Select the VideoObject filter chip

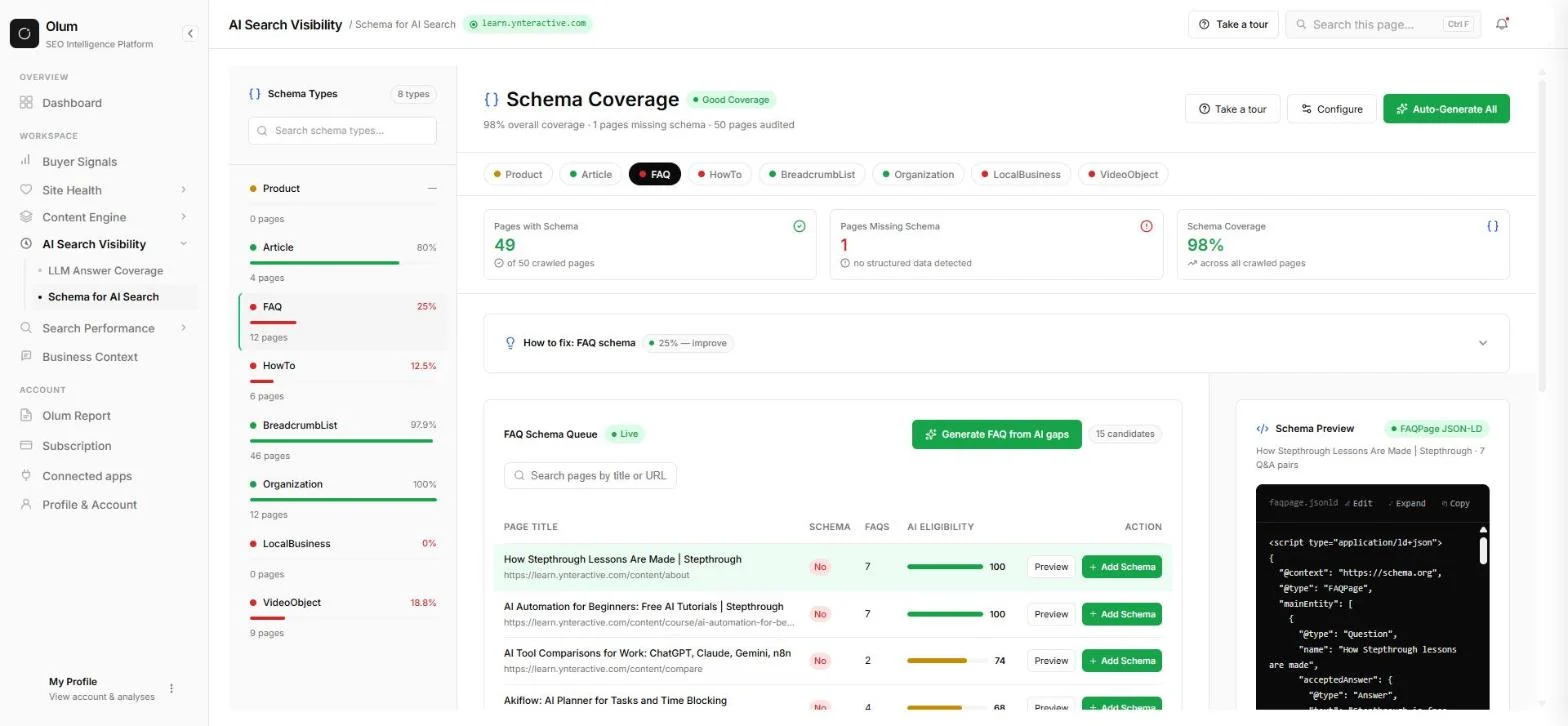coord(1123,174)
